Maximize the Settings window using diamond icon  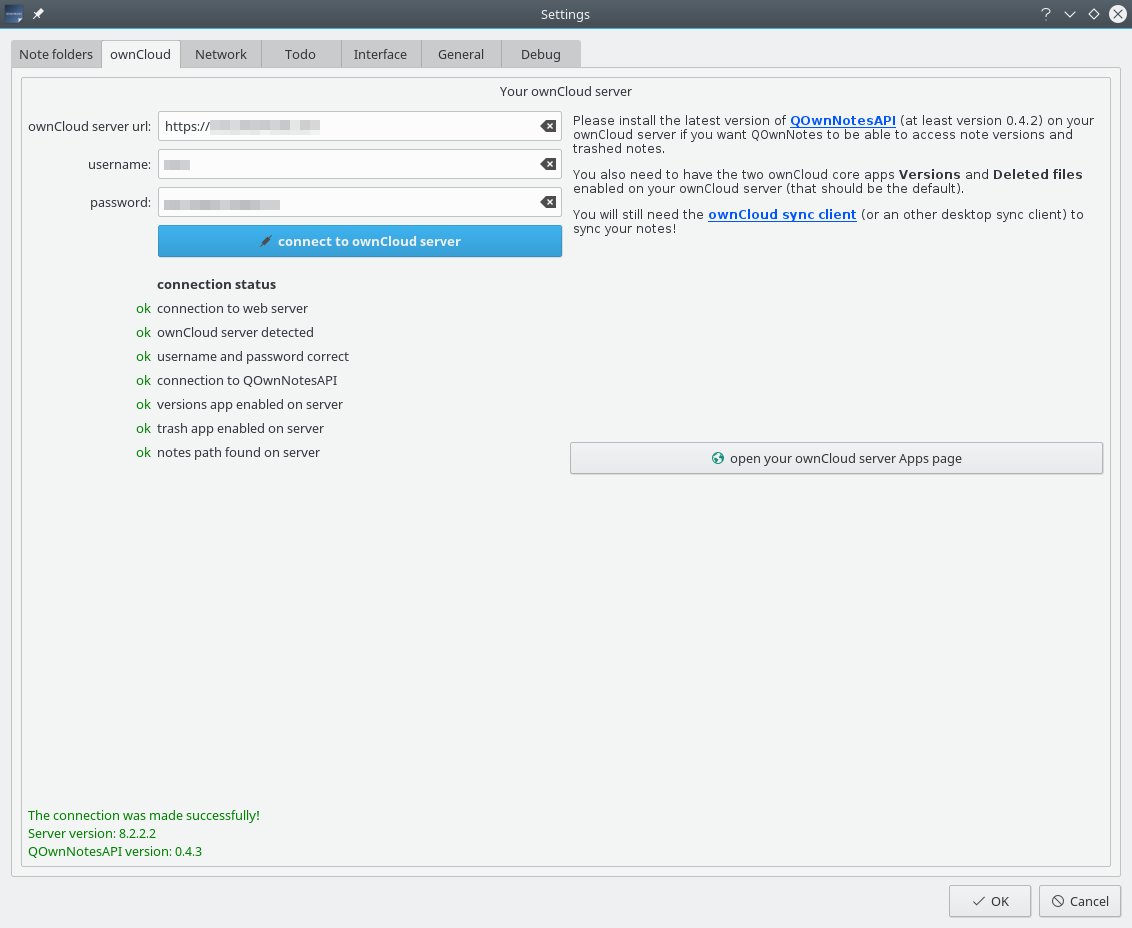coord(1094,14)
